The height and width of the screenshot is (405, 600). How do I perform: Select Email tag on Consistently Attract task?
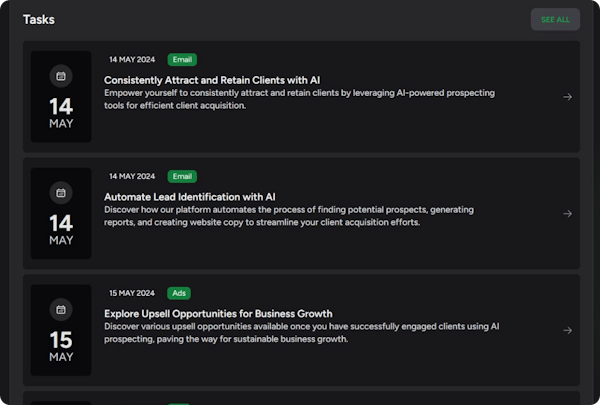(182, 59)
